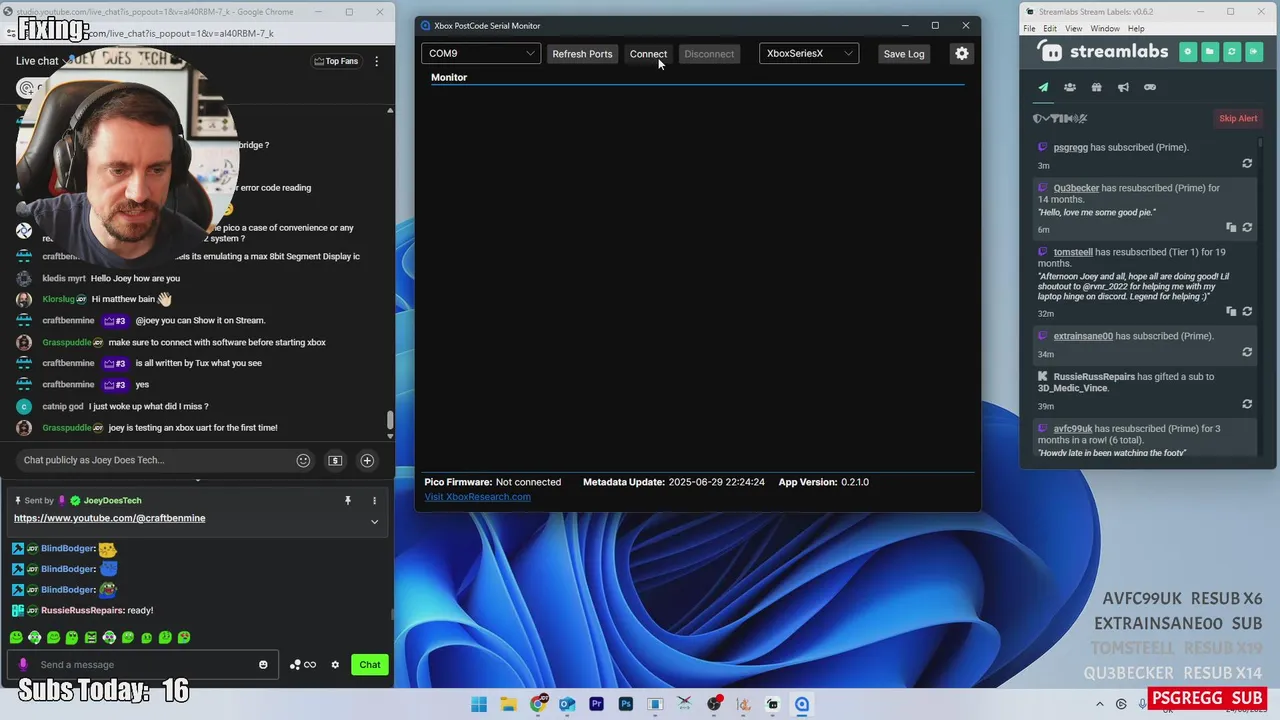This screenshot has width=1280, height=720.
Task: Replay the tomsteell resubscribed alert
Action: point(1247,311)
